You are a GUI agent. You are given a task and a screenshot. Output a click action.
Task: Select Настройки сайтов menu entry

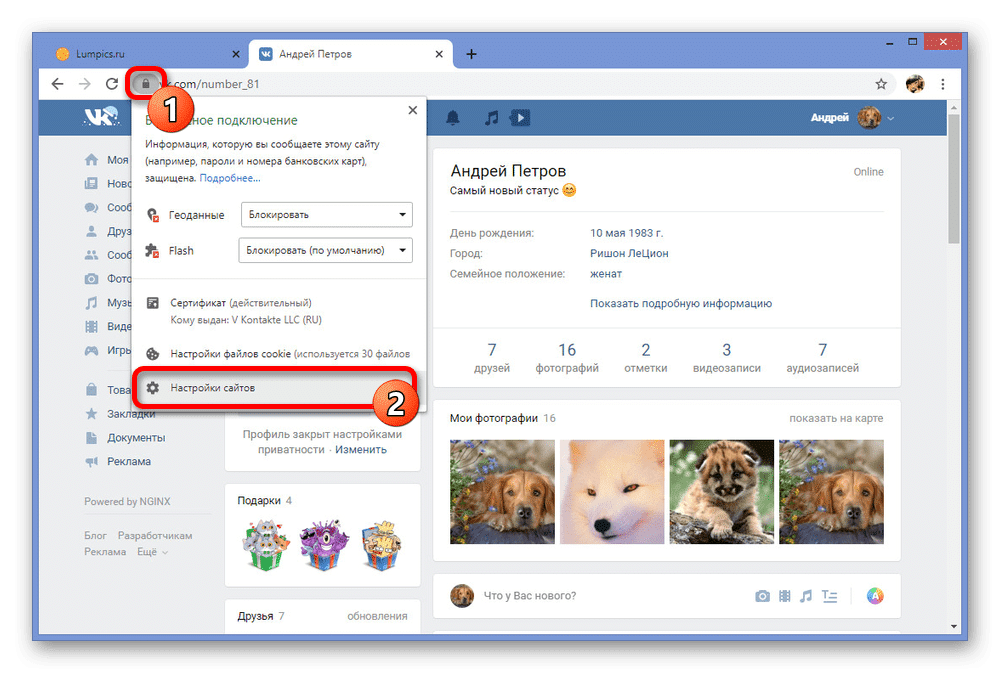(x=212, y=387)
